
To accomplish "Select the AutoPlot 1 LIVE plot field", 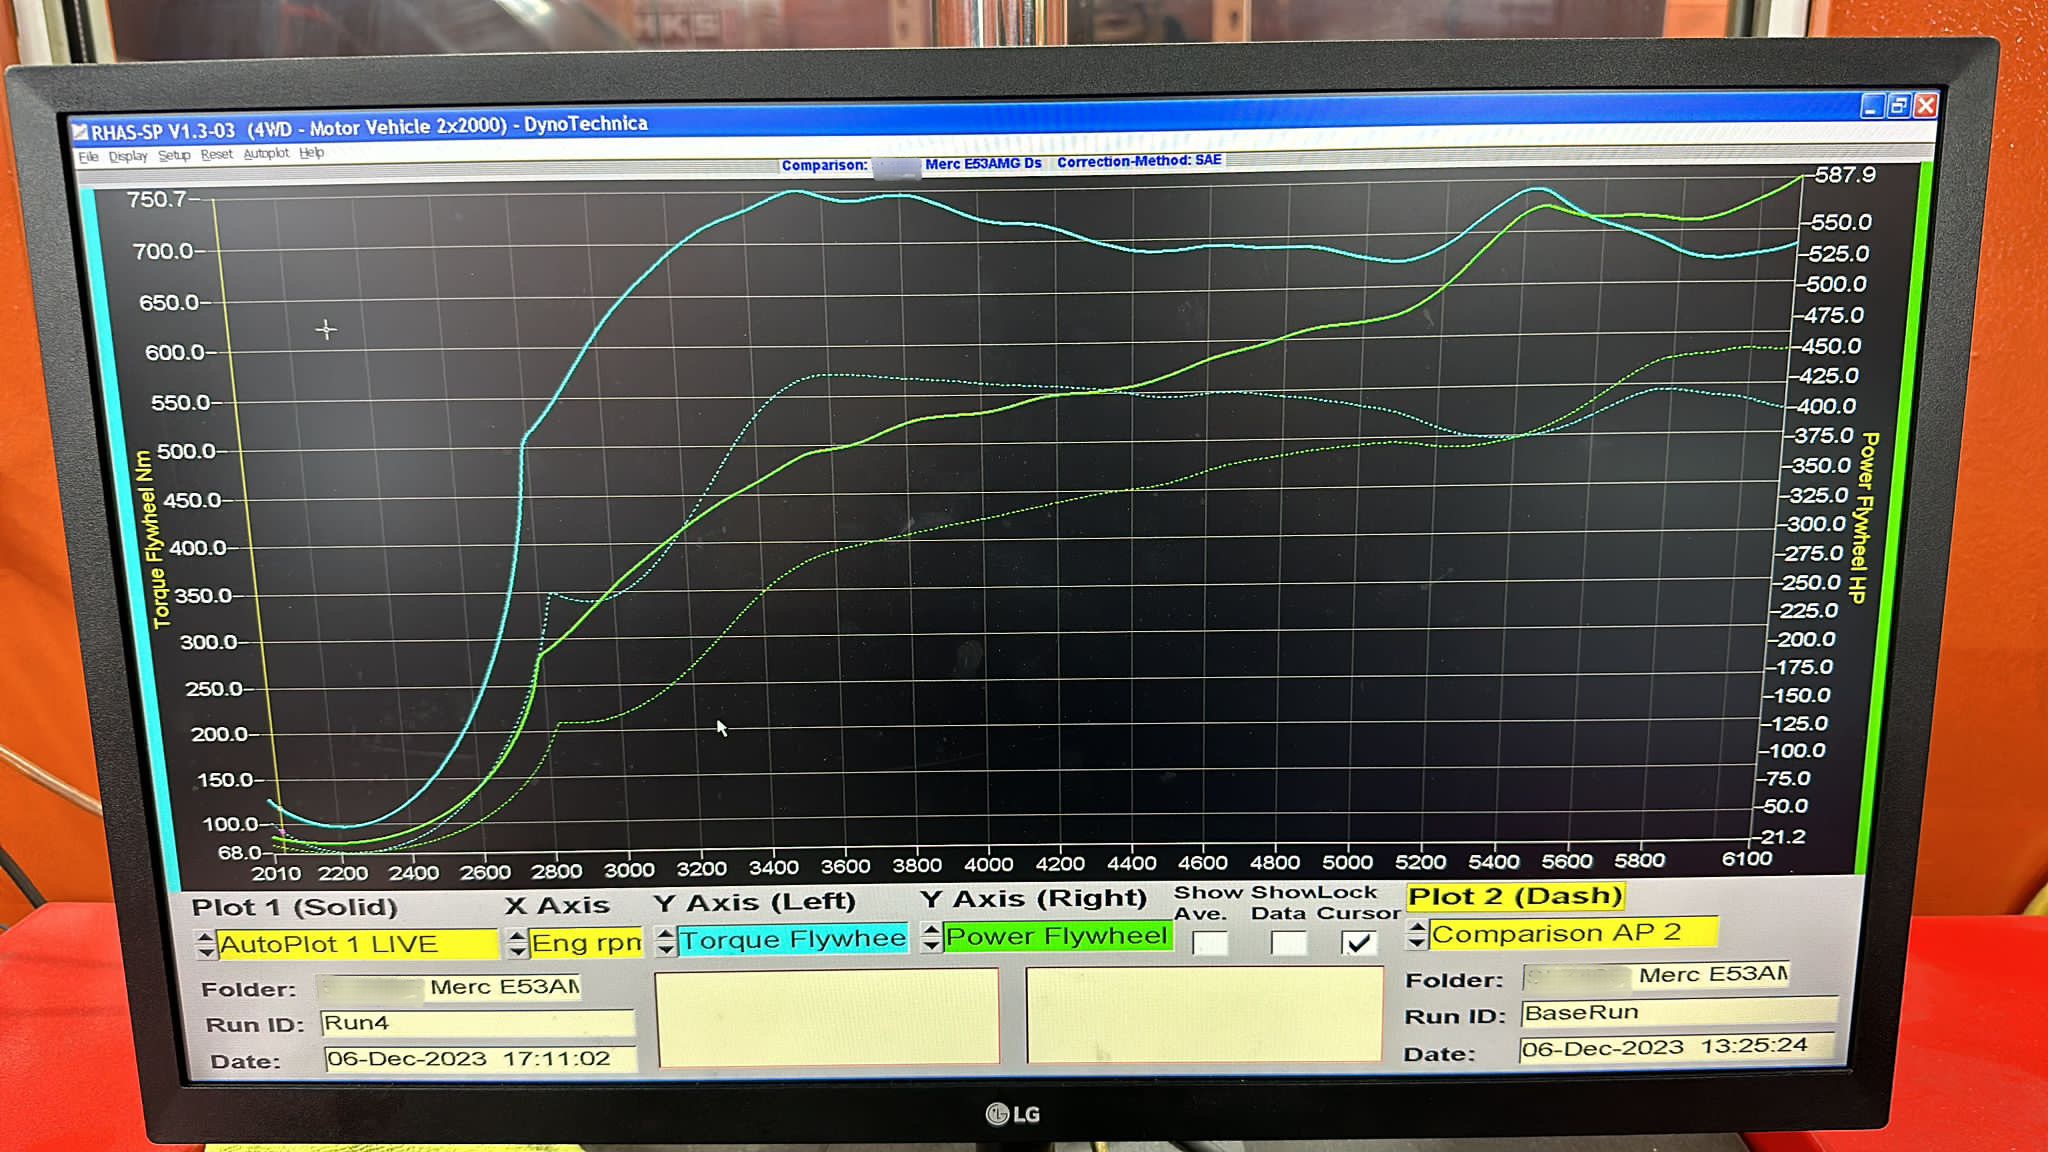I will pyautogui.click(x=357, y=944).
